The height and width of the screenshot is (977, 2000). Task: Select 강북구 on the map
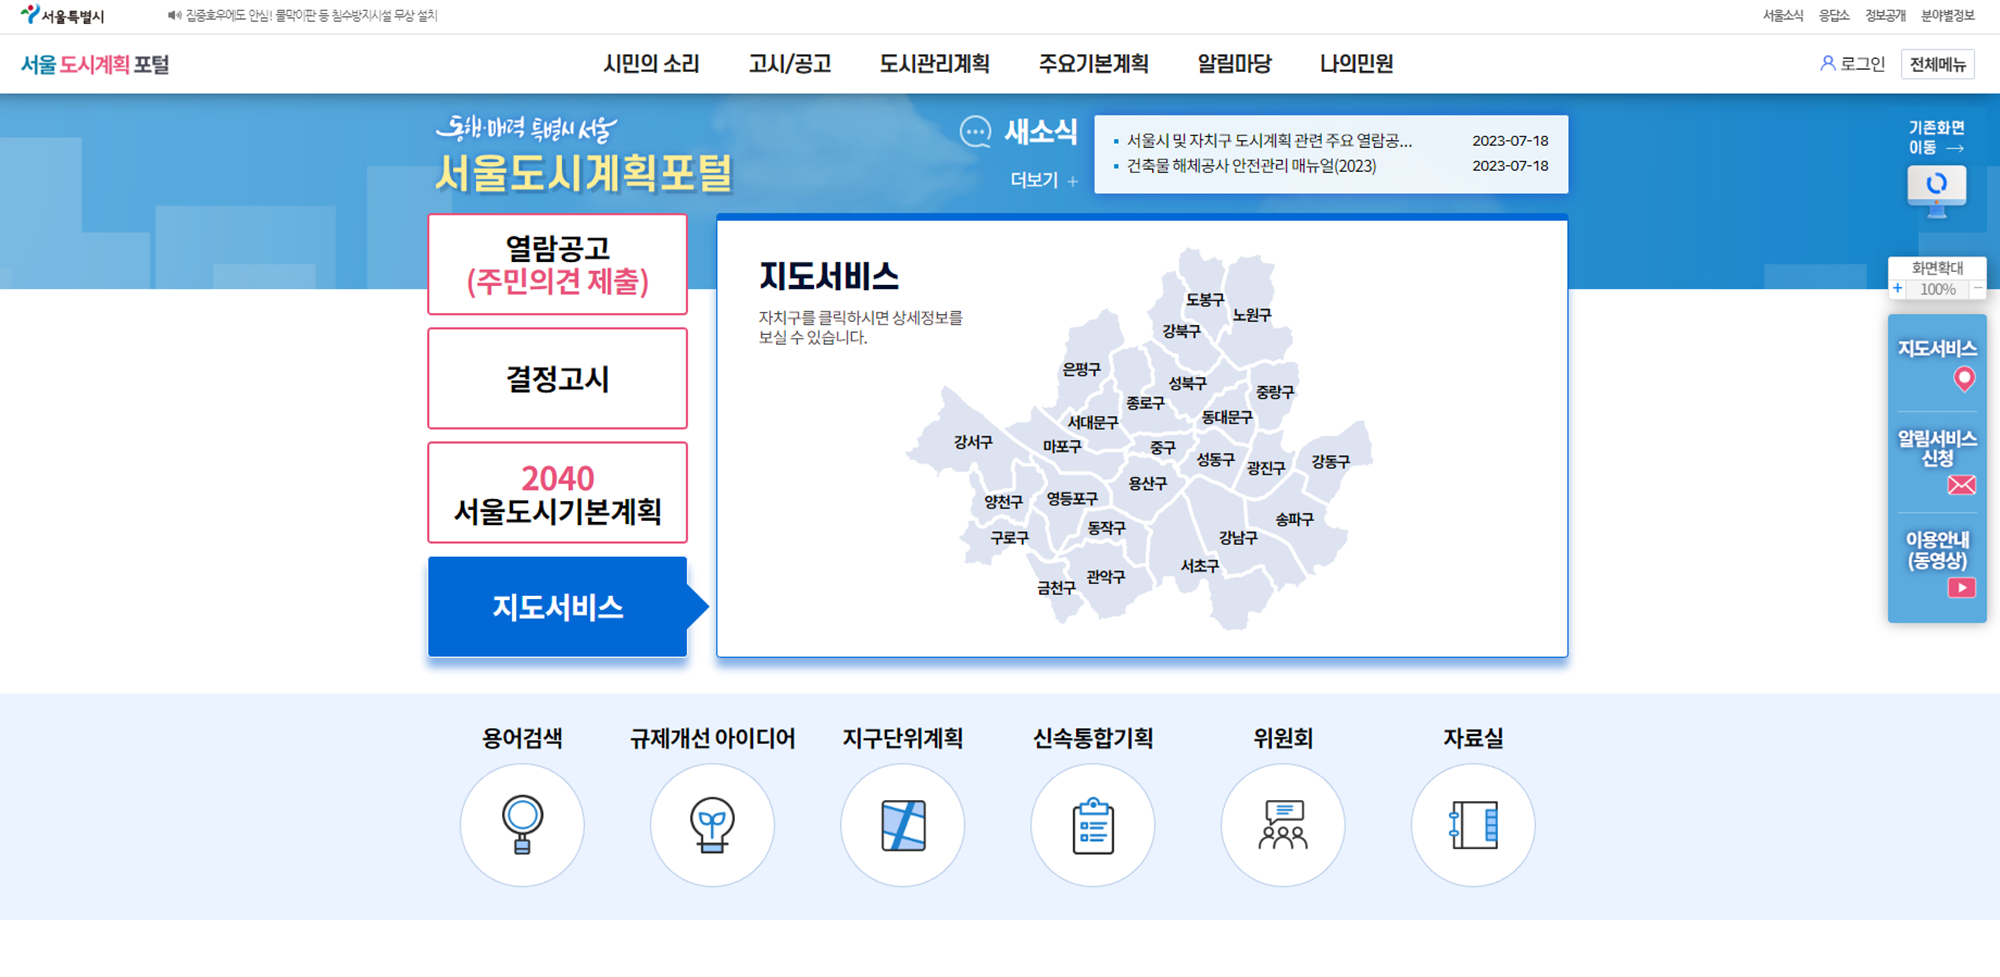tap(1181, 331)
